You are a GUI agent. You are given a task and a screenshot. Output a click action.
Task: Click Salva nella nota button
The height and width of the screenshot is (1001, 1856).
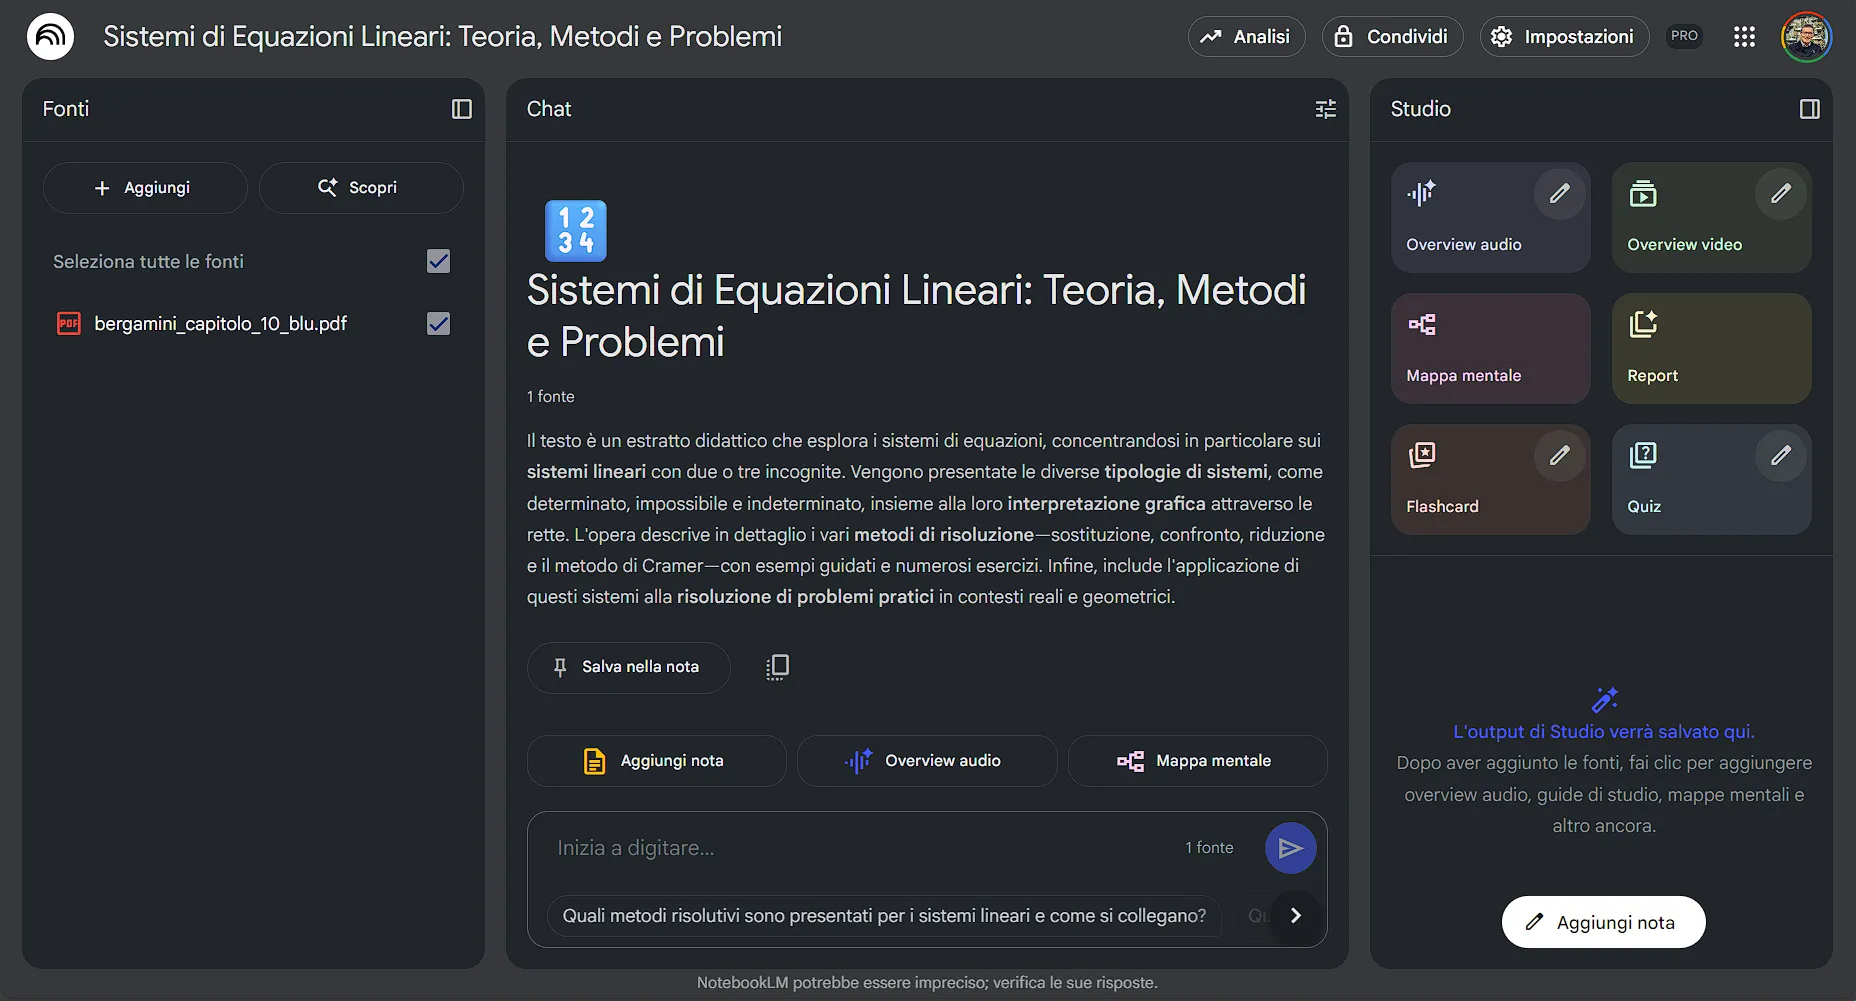(x=628, y=667)
